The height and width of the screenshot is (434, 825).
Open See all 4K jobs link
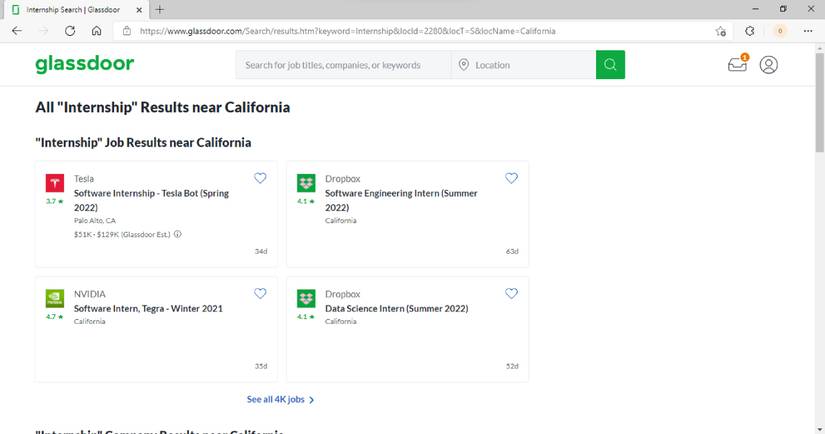coord(280,400)
